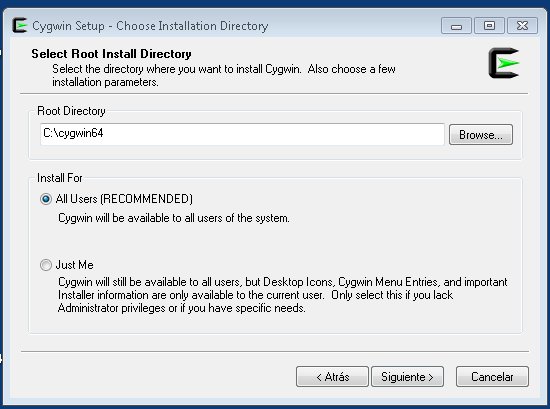550x409 pixels.
Task: Click the "Select Root Install Directory" heading
Action: point(111,54)
